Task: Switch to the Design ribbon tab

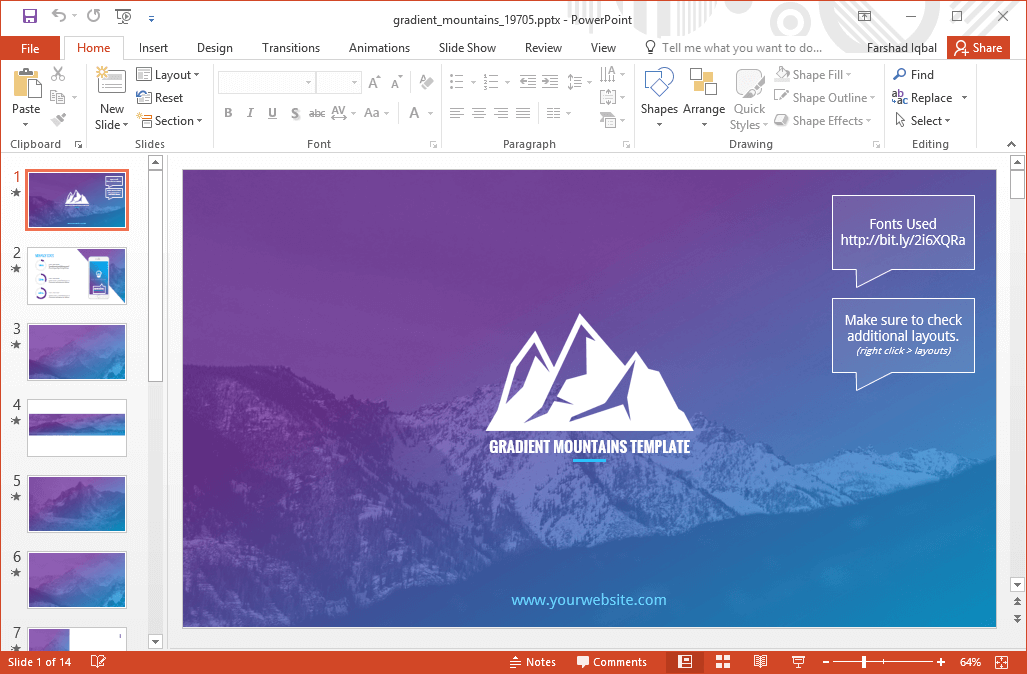Action: point(214,47)
